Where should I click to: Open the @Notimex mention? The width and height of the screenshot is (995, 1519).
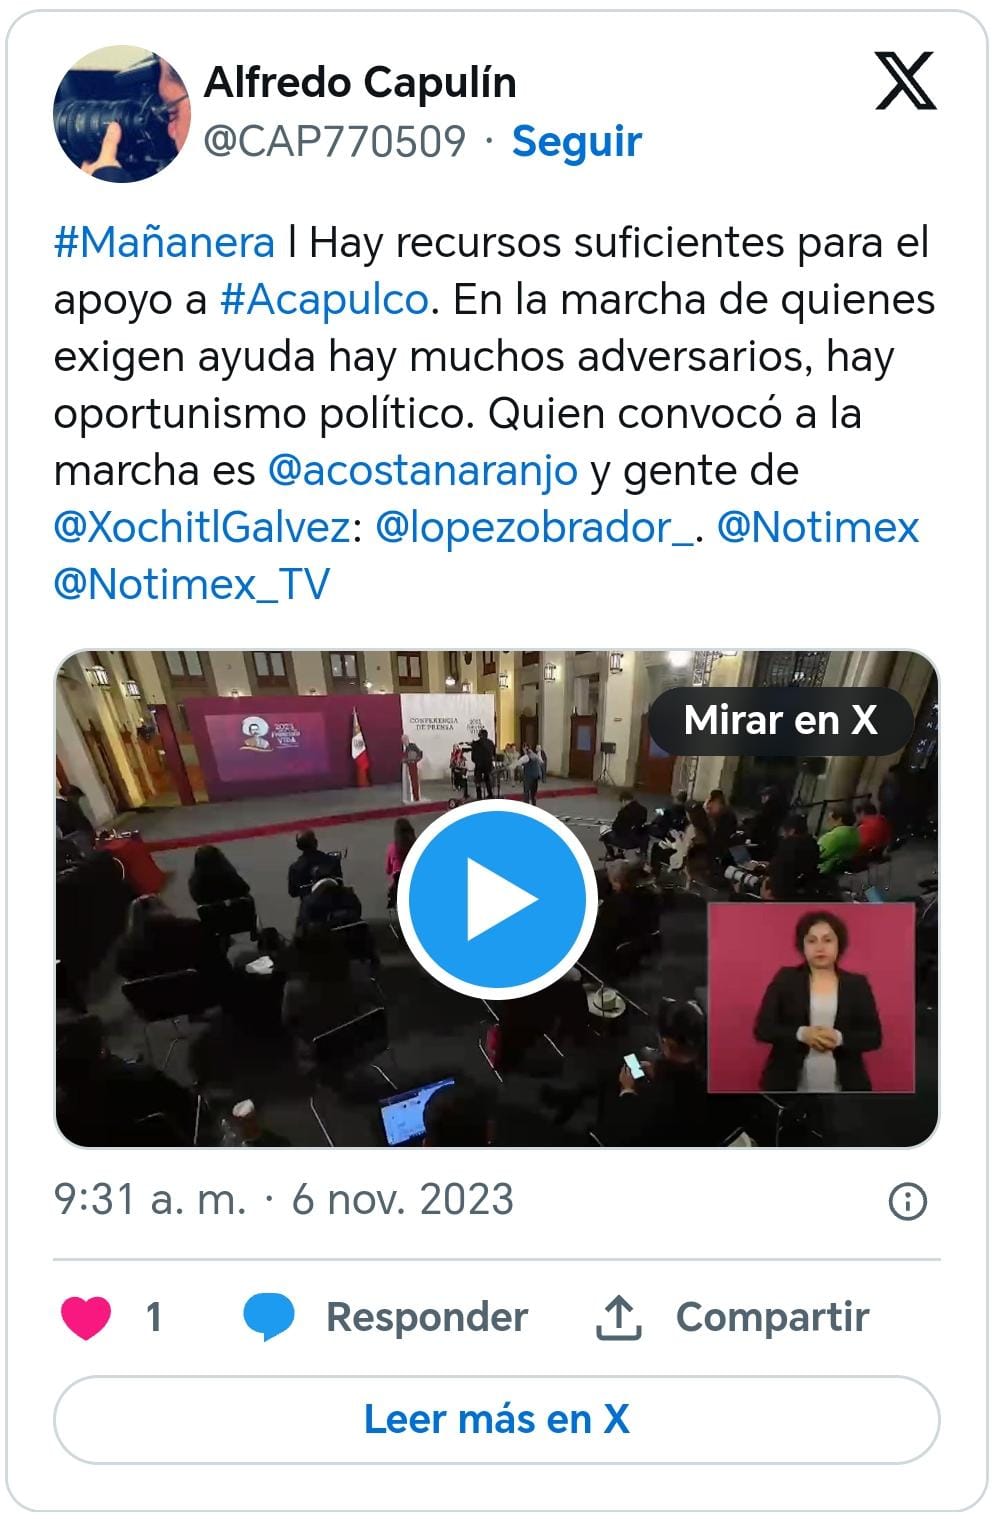(818, 527)
